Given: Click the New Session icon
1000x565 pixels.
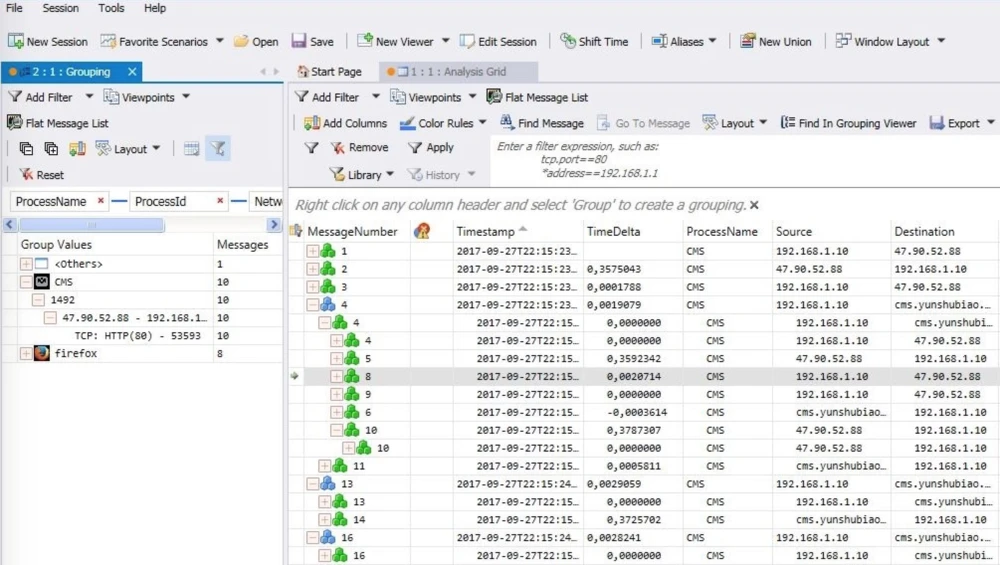Looking at the screenshot, I should pos(16,42).
